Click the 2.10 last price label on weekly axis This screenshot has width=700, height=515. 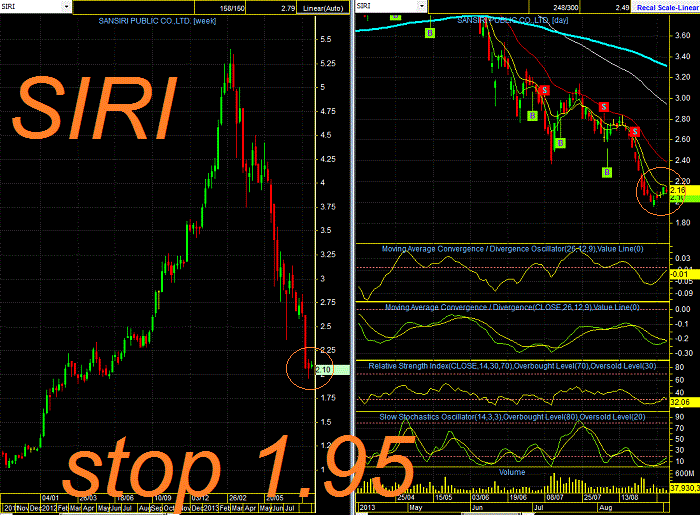332,370
